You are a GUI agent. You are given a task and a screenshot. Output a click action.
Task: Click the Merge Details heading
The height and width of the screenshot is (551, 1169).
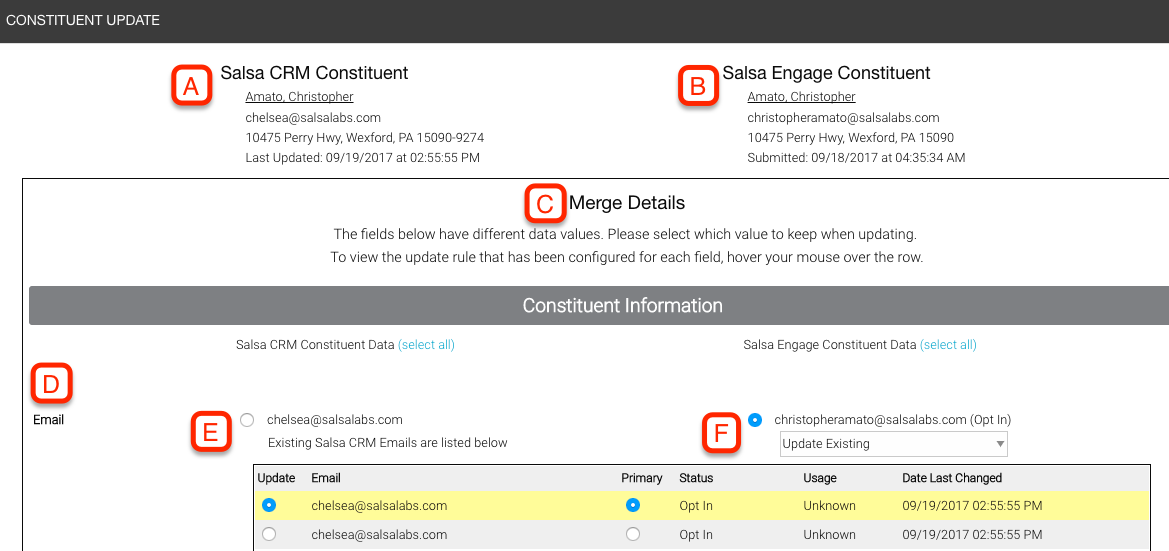626,202
